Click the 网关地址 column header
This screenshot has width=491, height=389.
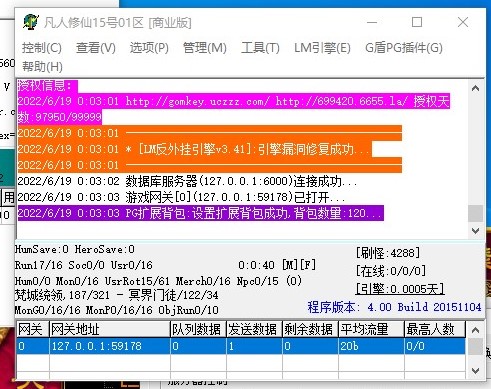coord(110,329)
